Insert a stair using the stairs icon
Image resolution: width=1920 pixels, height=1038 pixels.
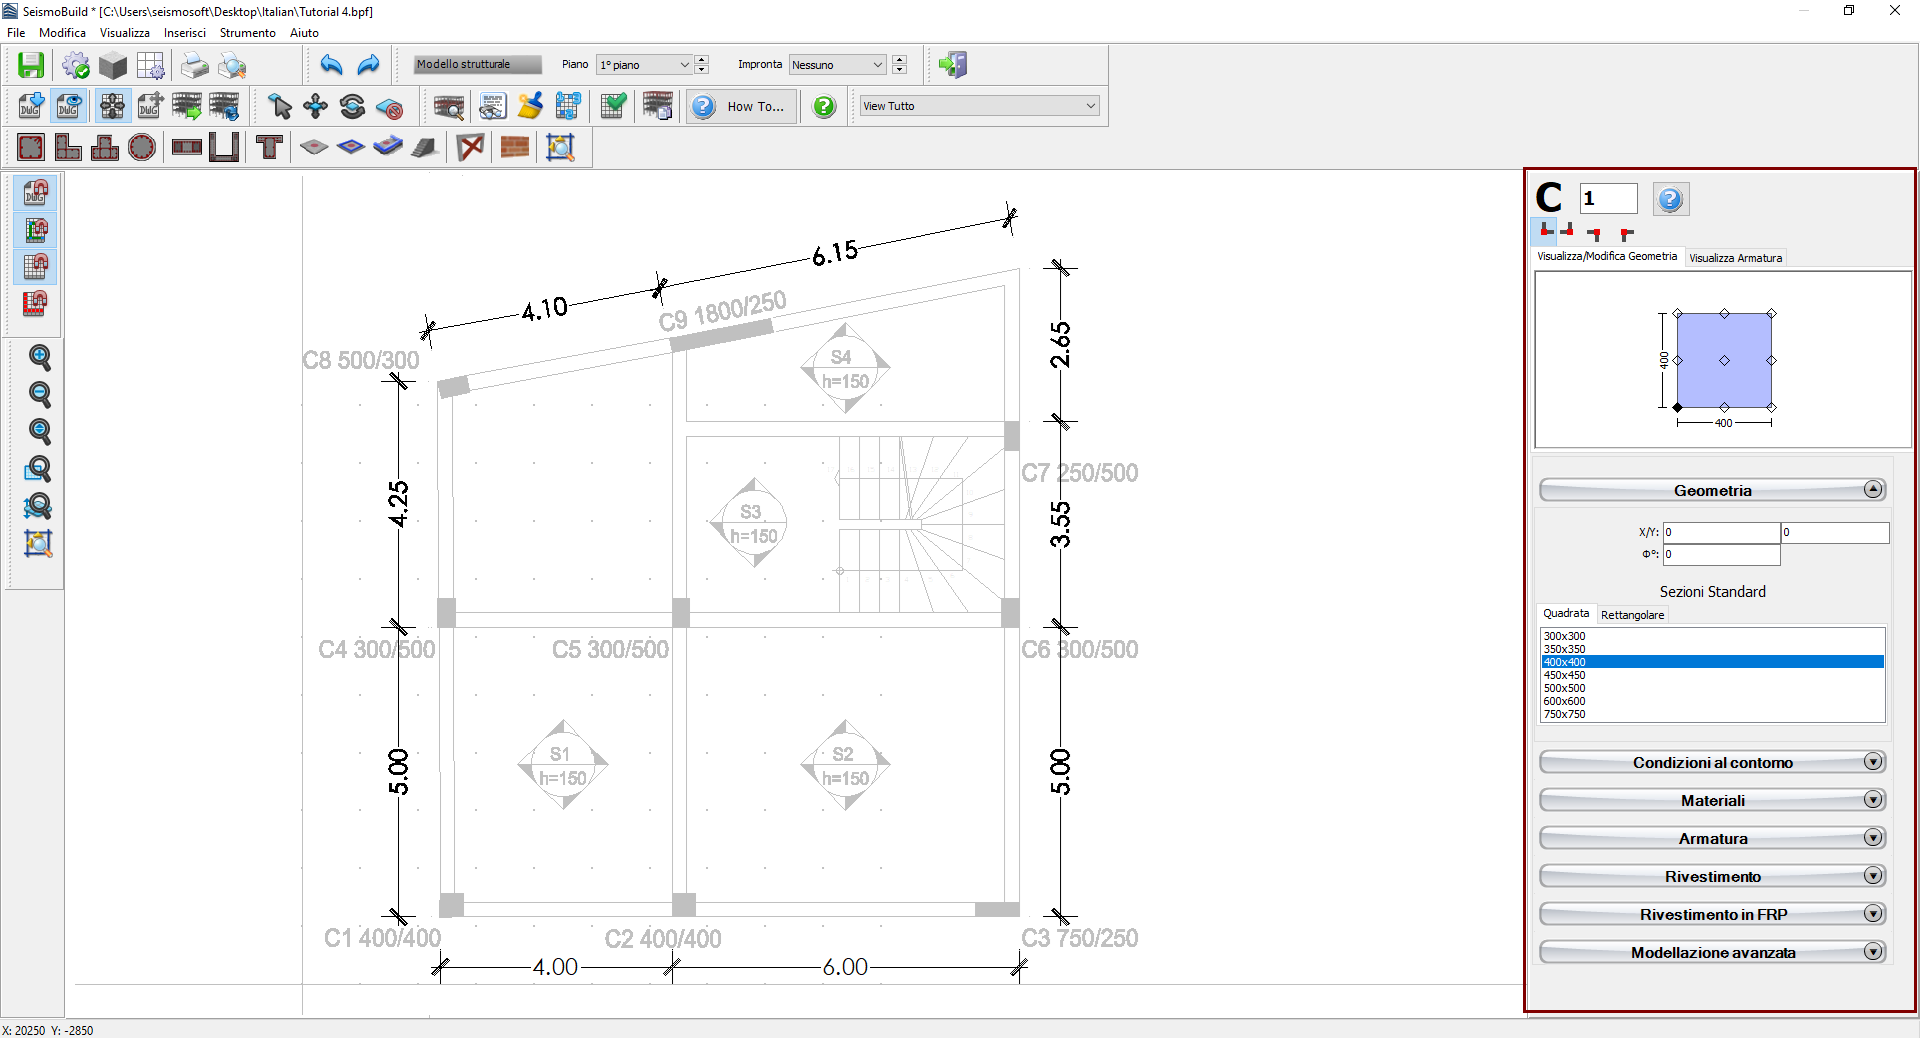click(424, 148)
